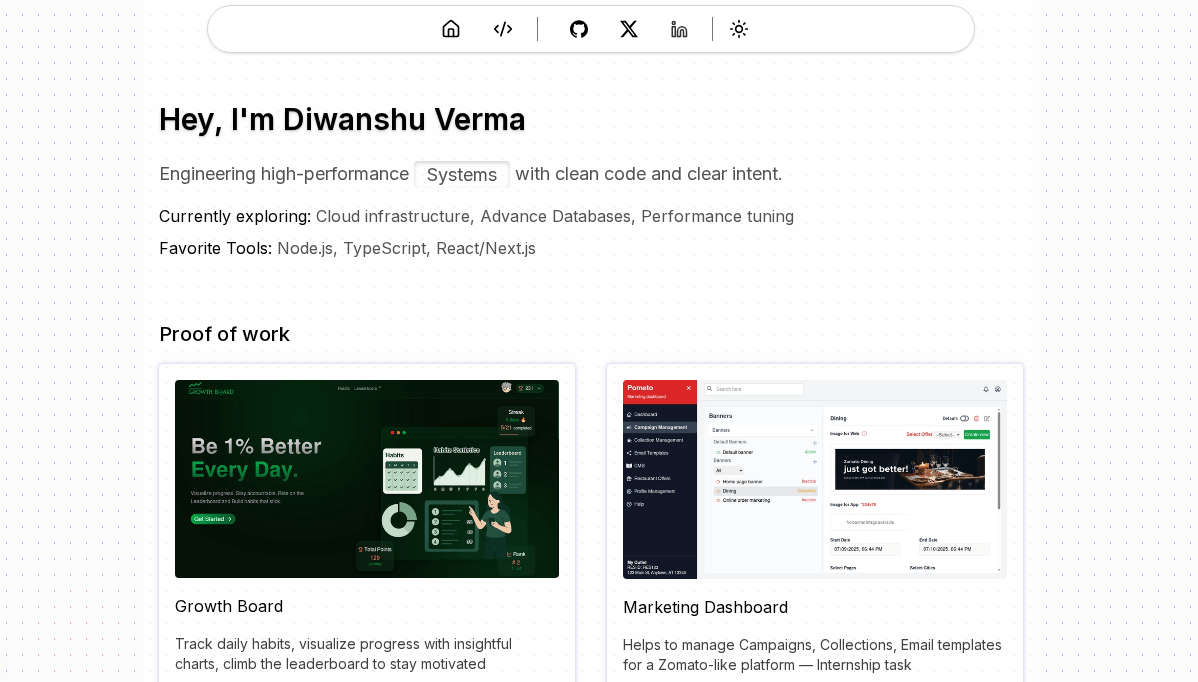Click the delete icon beside the Dining banner
The height and width of the screenshot is (682, 1198).
coord(978,418)
